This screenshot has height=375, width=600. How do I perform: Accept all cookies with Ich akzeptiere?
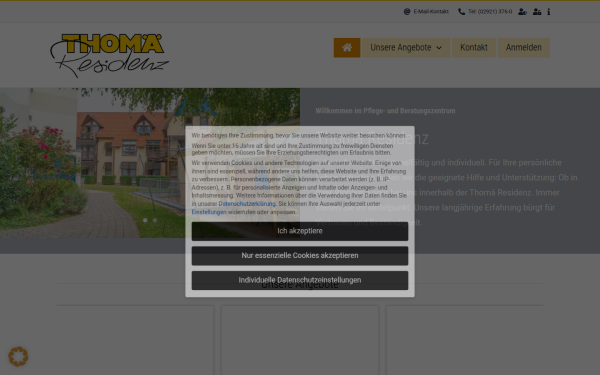(300, 231)
